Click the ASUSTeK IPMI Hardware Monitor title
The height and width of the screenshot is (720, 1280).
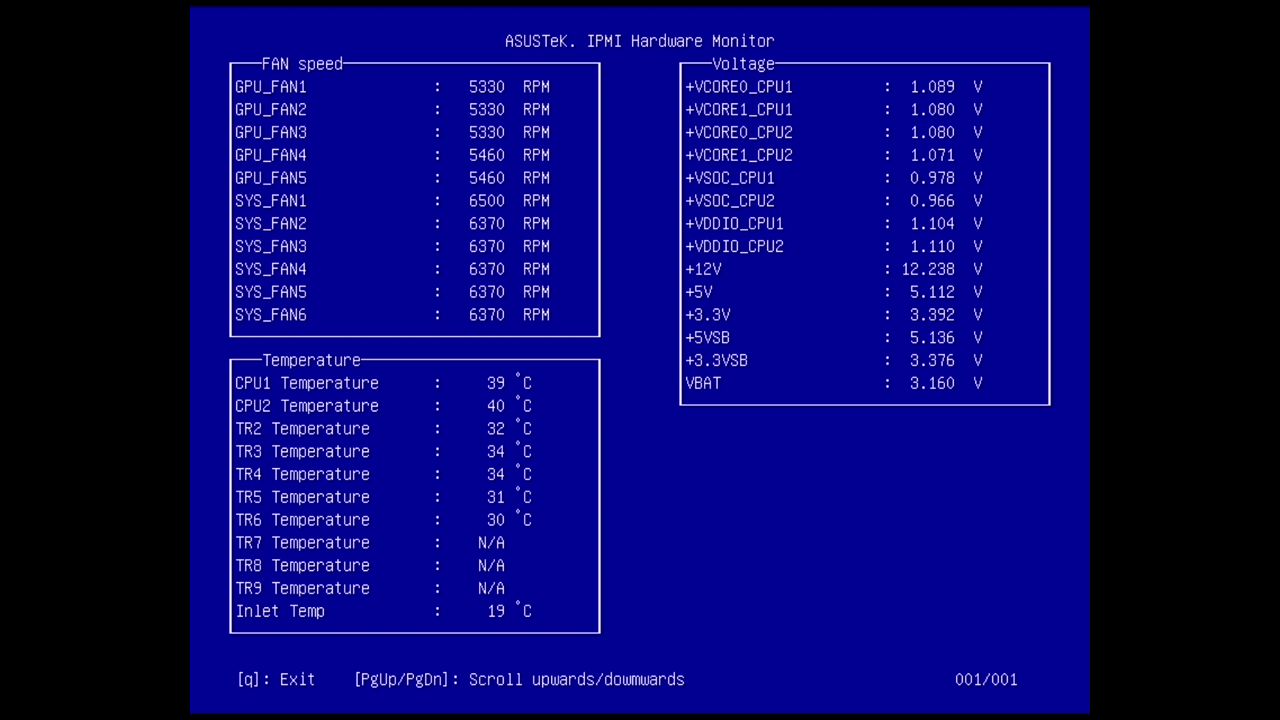[x=639, y=41]
